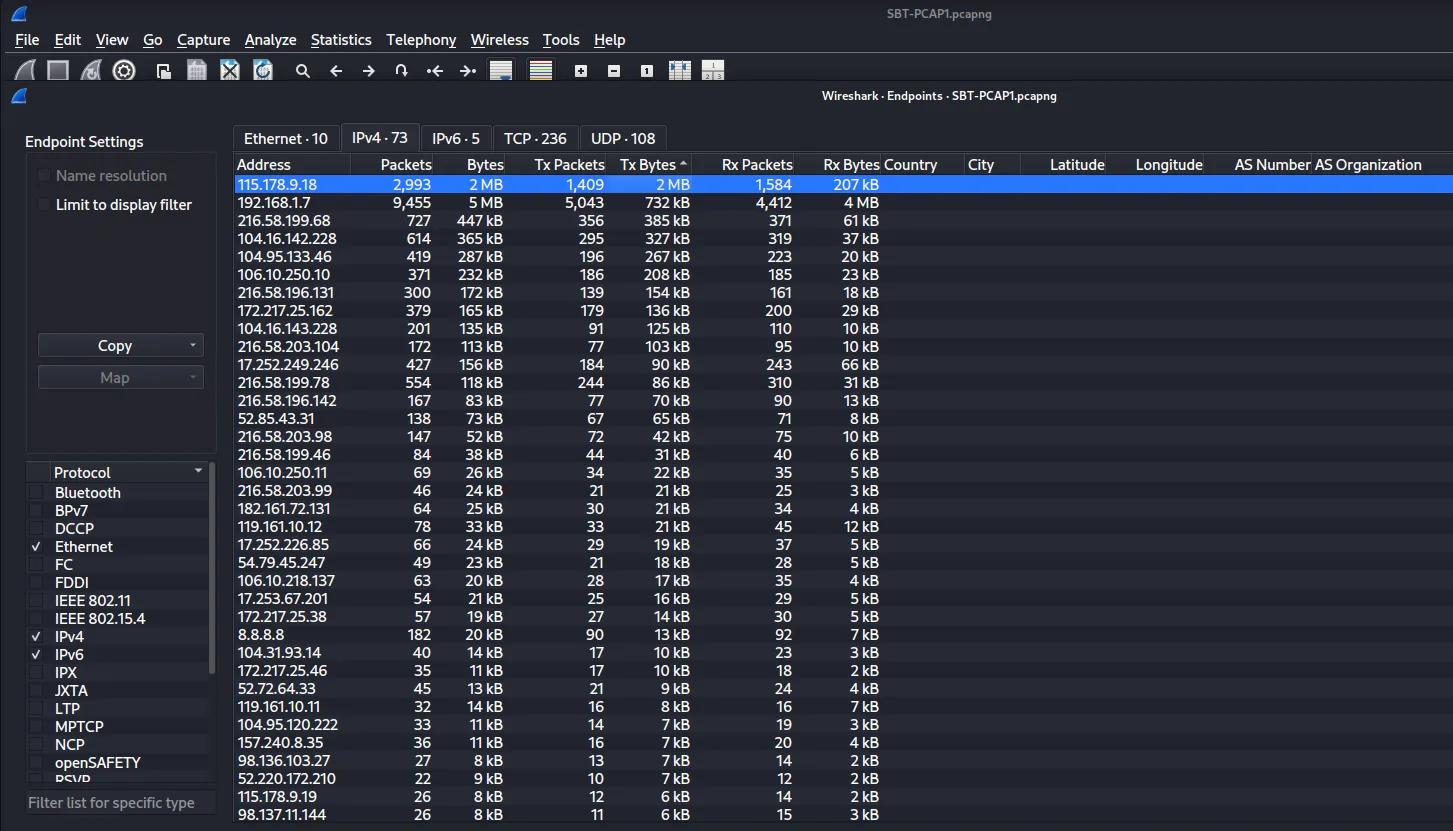Uncheck the Ethernet protocol checkbox
The width and height of the screenshot is (1453, 831).
37,547
